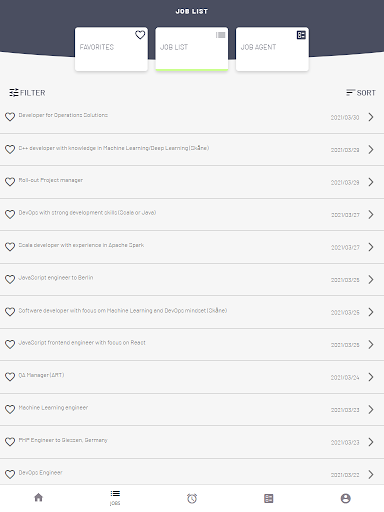Open the profile account icon

(346, 498)
